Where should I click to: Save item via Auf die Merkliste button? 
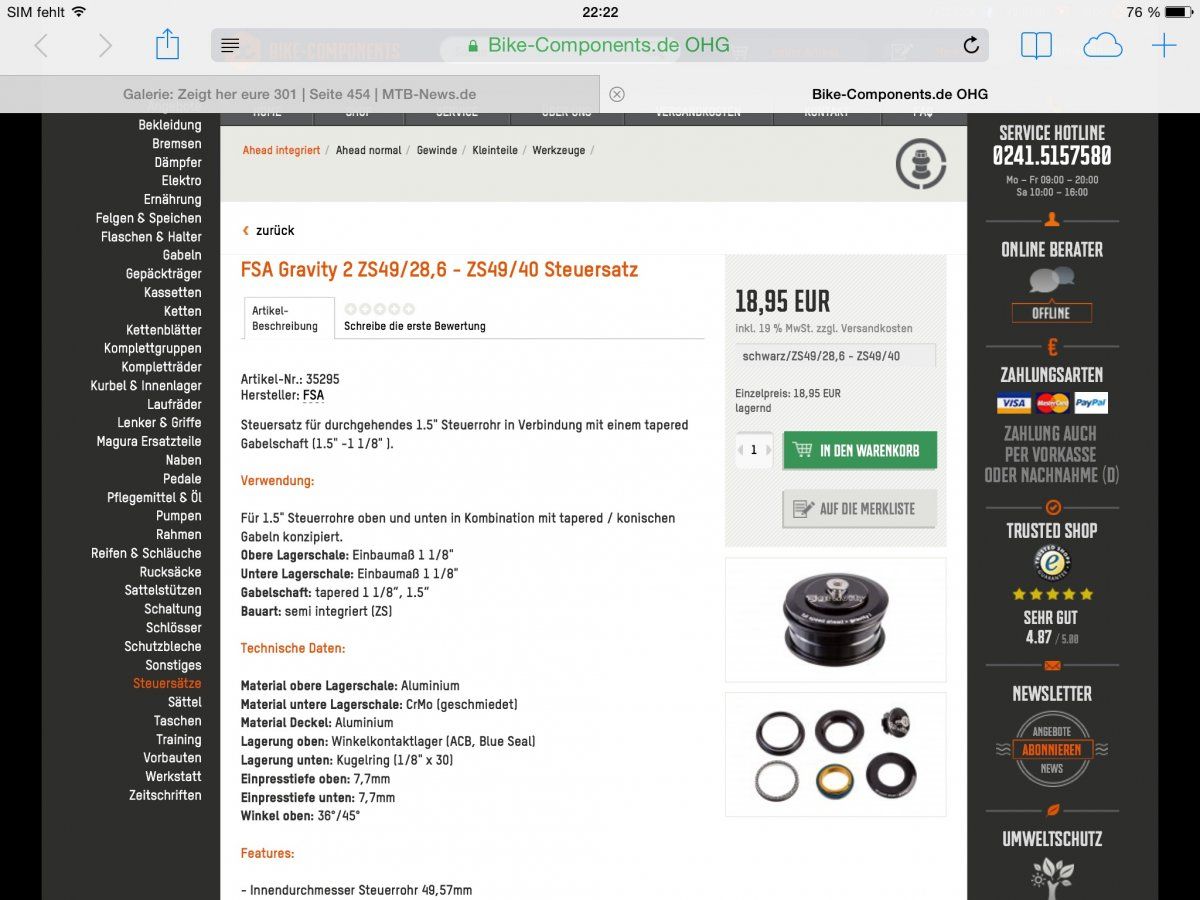point(860,509)
